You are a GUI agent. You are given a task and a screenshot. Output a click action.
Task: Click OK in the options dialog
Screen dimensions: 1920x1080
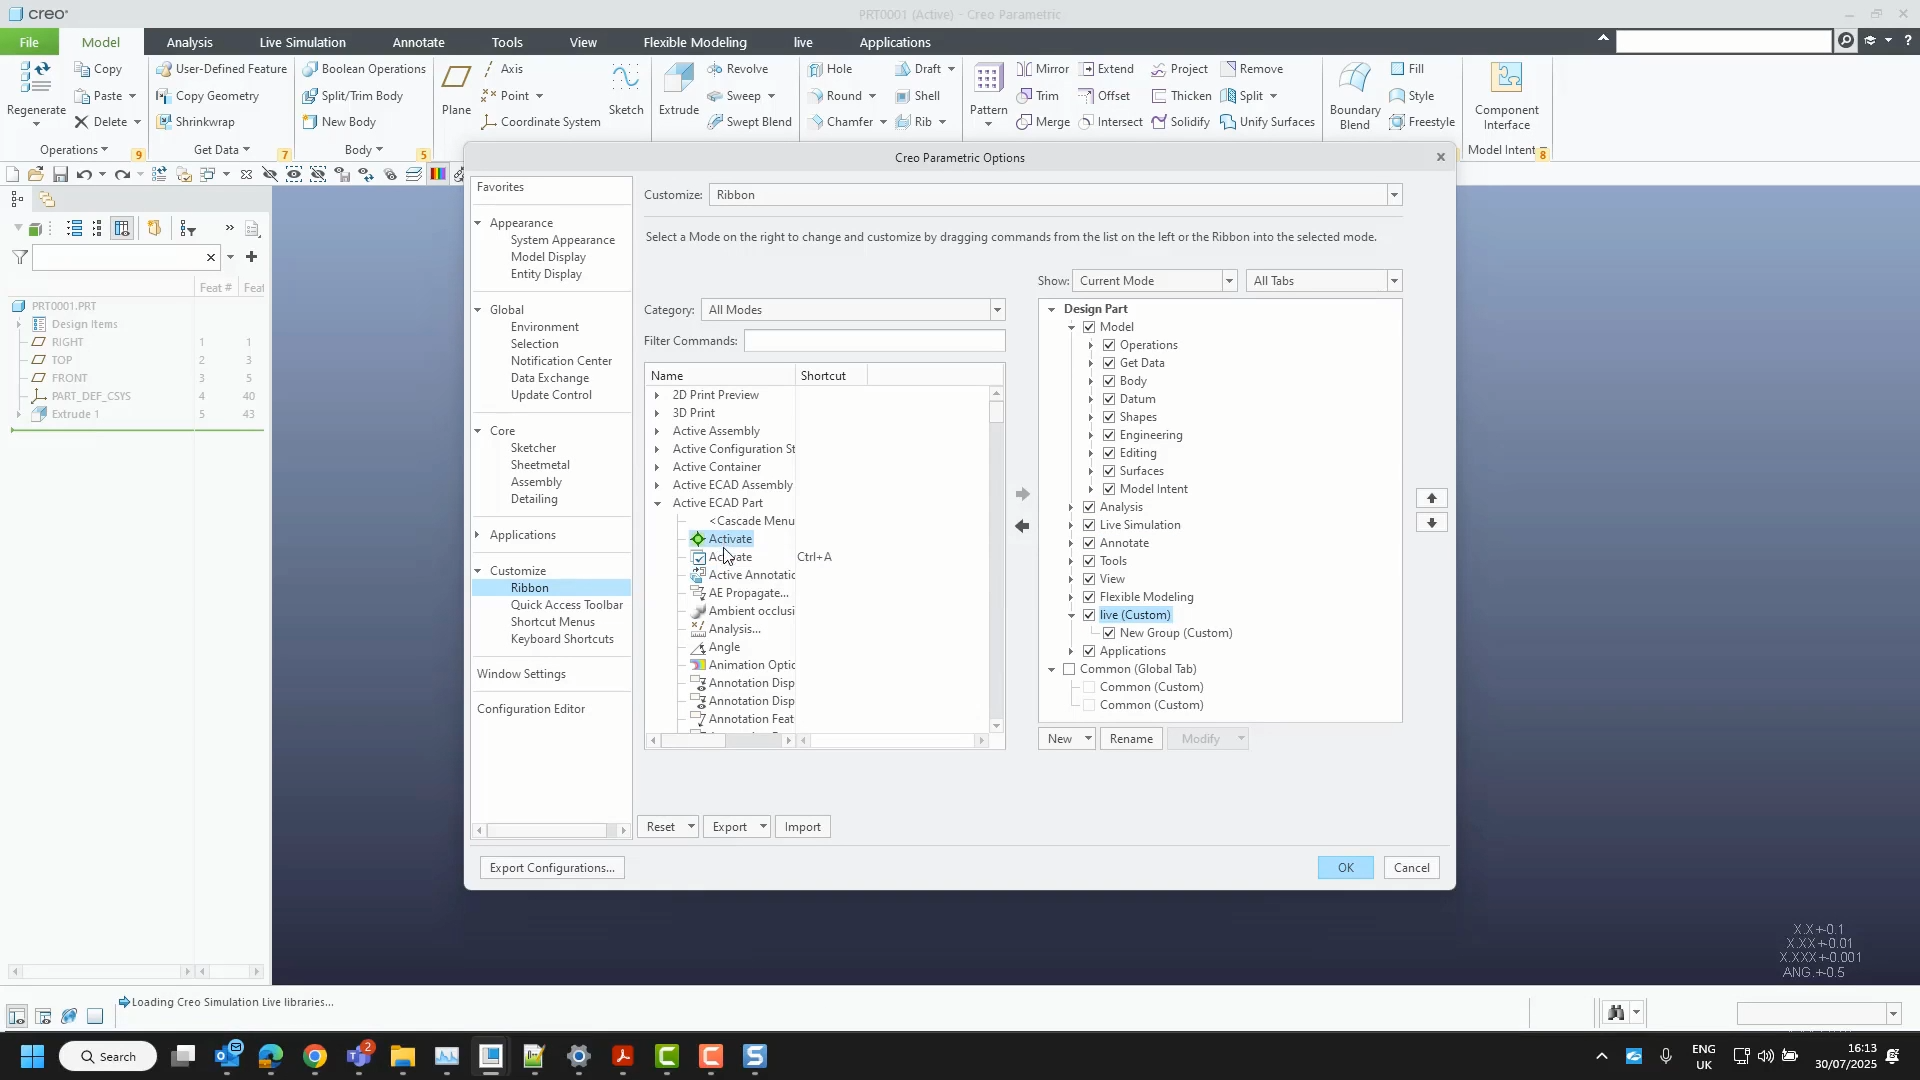pyautogui.click(x=1346, y=868)
